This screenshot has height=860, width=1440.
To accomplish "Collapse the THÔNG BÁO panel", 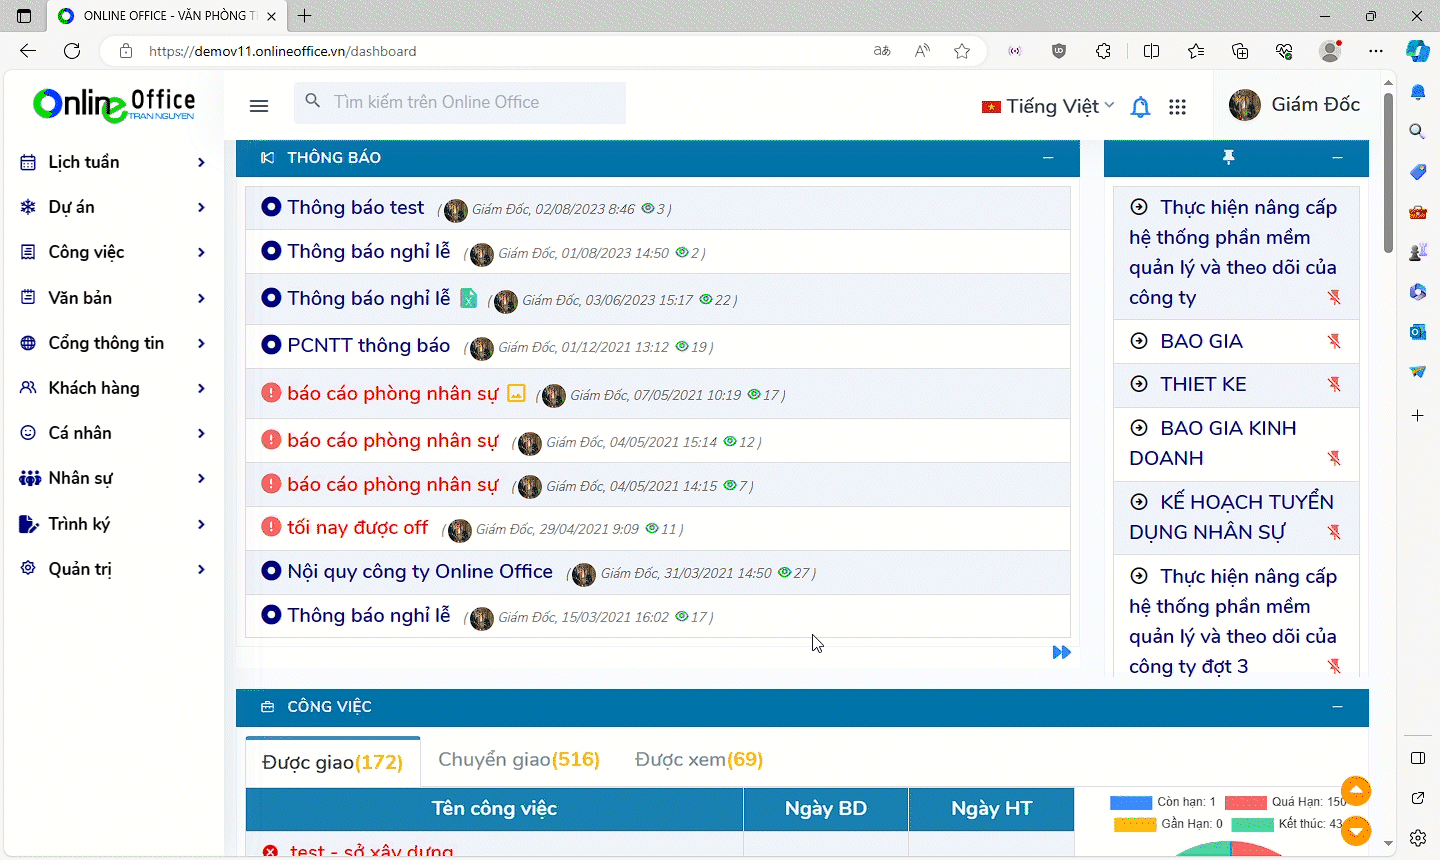I will [1048, 158].
